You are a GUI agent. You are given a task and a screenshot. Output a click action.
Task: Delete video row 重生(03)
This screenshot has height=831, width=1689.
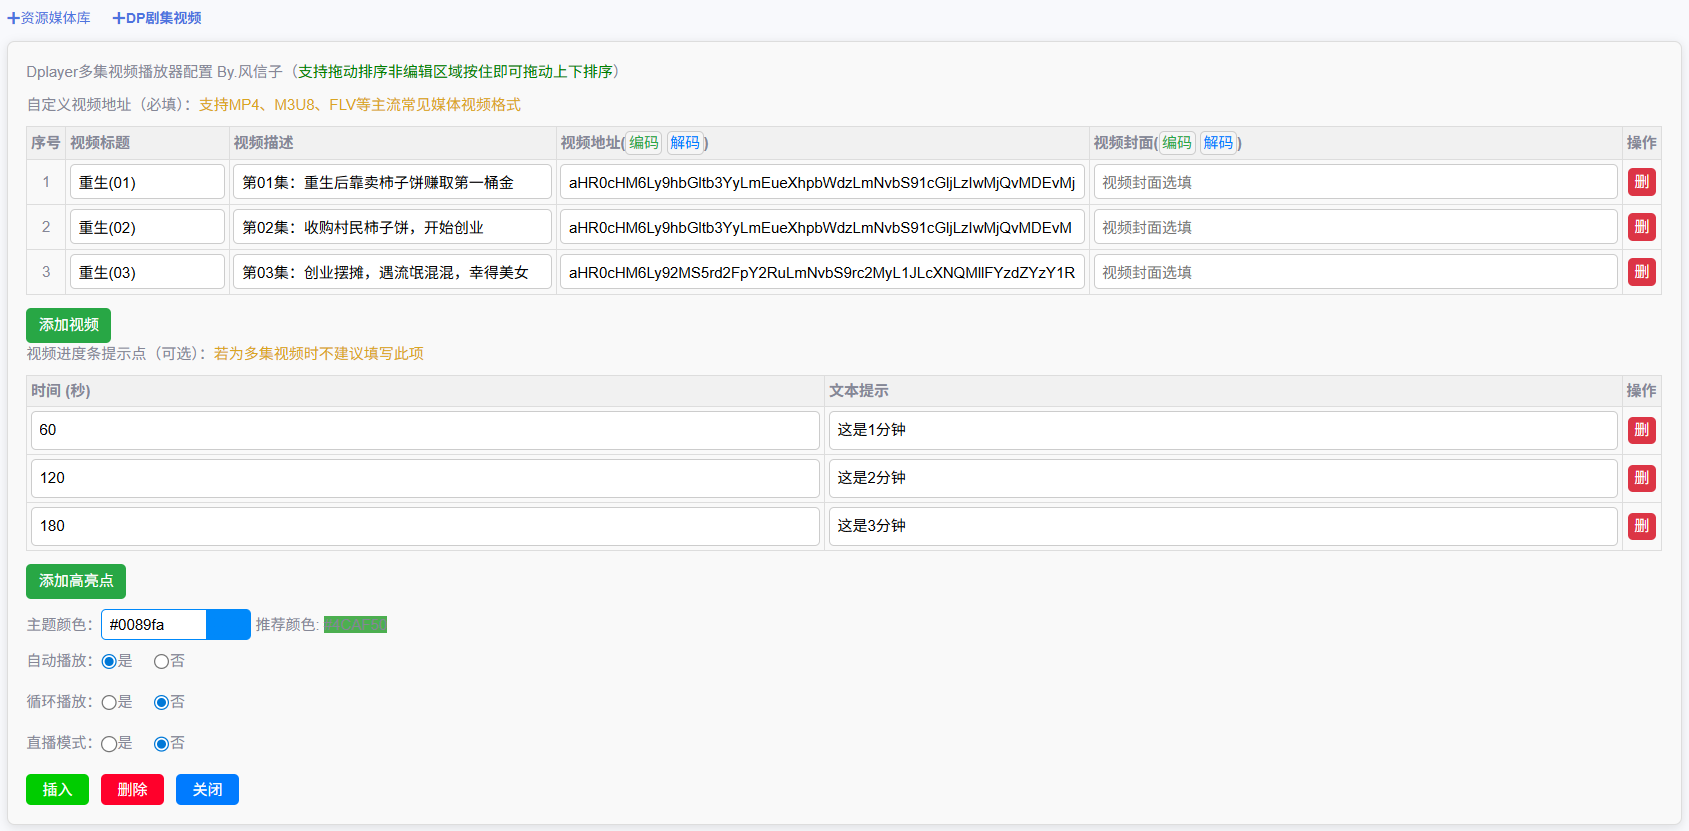[x=1641, y=272]
